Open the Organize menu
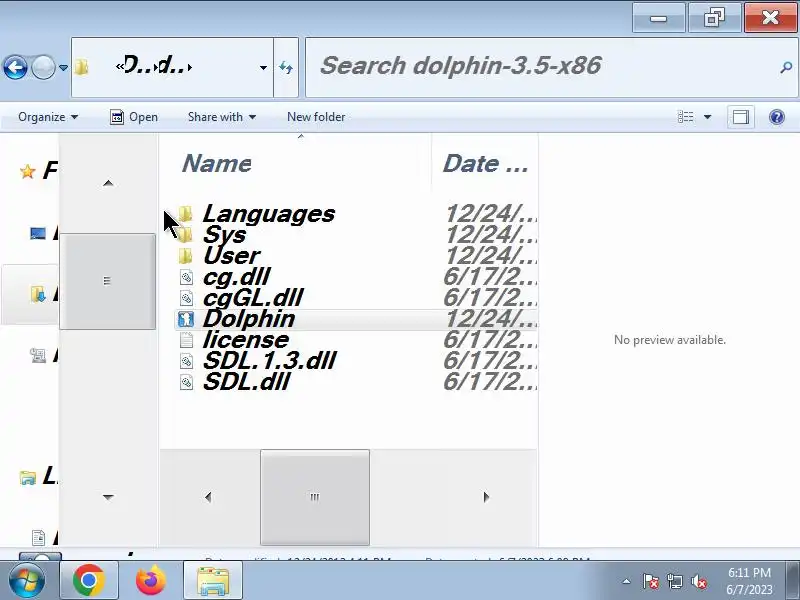The height and width of the screenshot is (600, 800). click(x=48, y=117)
